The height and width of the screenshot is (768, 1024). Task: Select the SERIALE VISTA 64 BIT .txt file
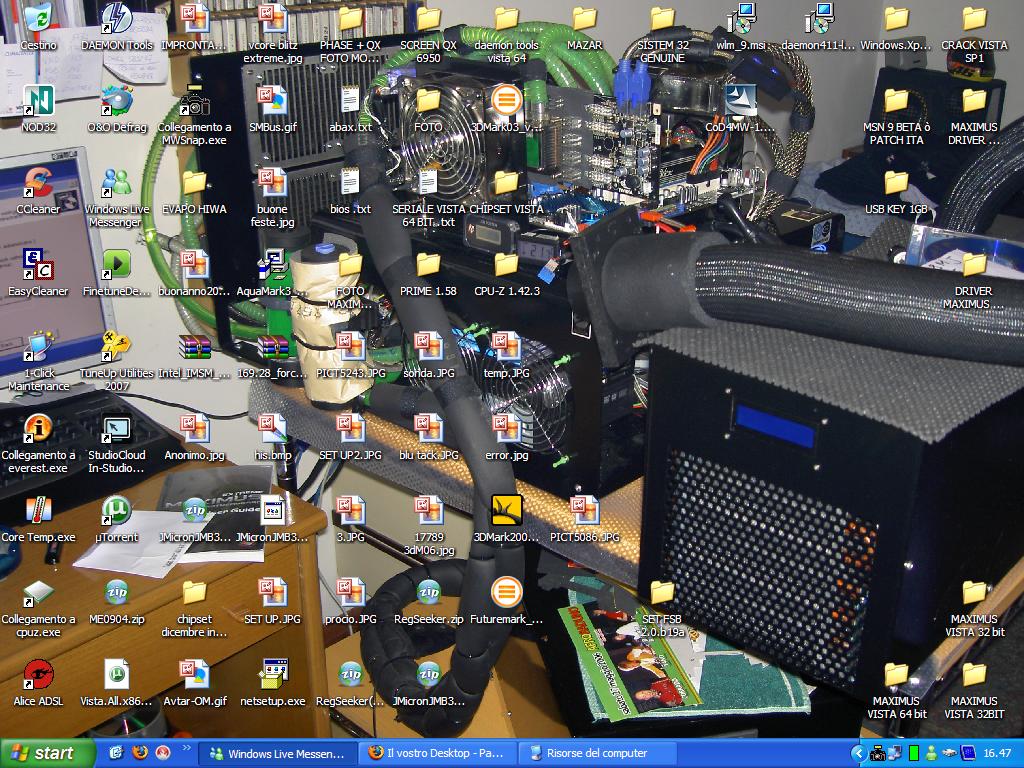428,182
